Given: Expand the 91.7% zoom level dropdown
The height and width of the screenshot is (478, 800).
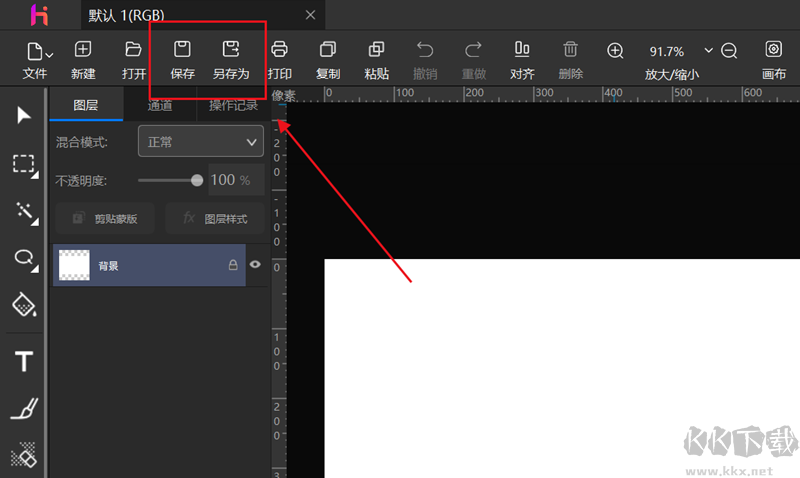Looking at the screenshot, I should (x=708, y=50).
